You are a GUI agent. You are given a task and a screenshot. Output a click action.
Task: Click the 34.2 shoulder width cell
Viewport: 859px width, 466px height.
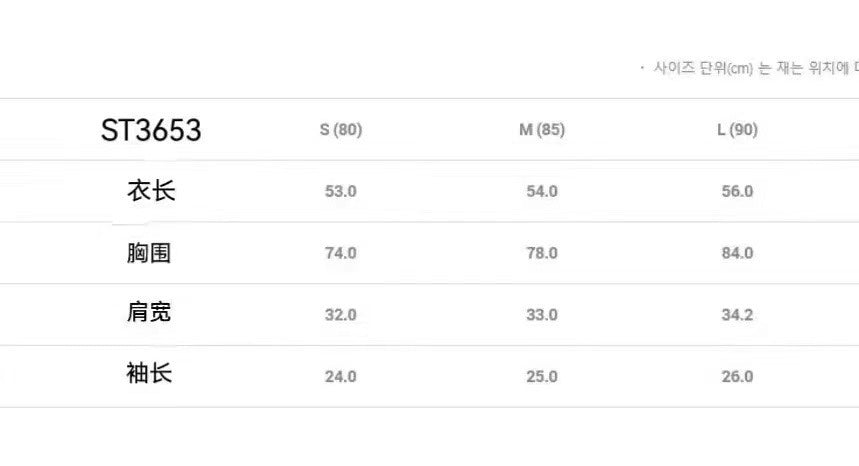[737, 315]
